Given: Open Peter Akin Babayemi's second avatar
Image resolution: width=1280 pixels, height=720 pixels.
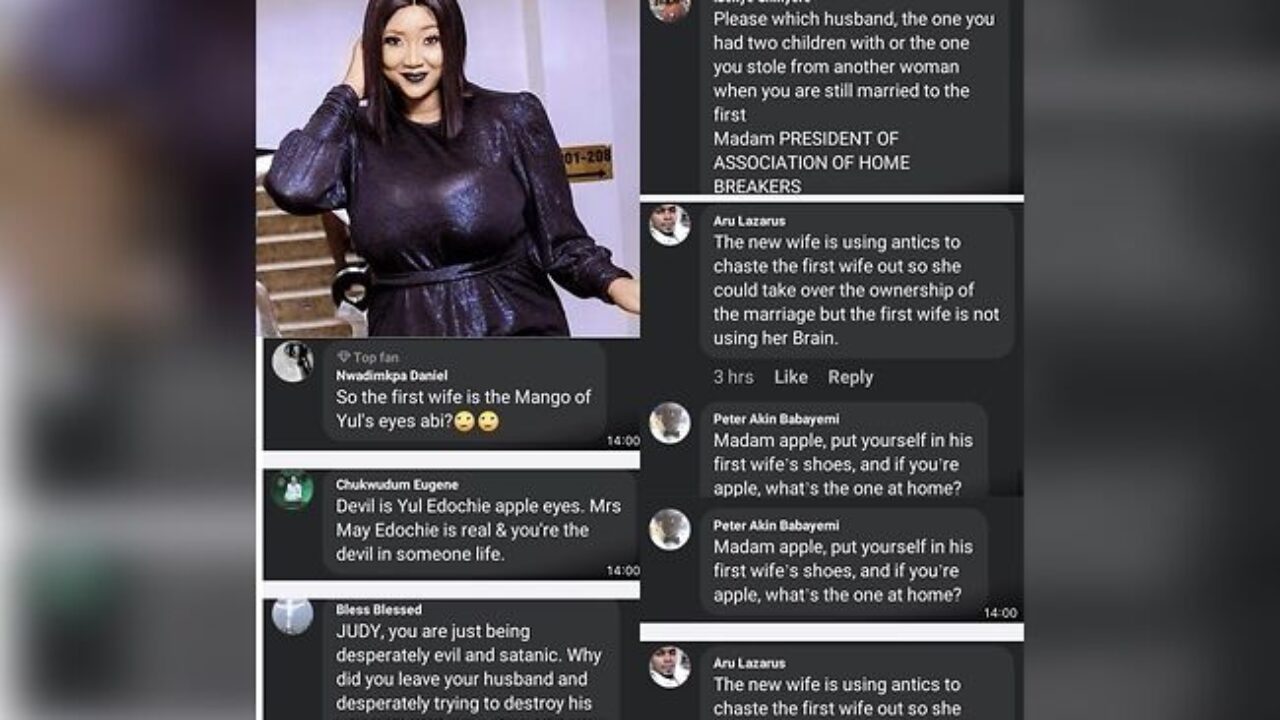Looking at the screenshot, I should point(669,529).
